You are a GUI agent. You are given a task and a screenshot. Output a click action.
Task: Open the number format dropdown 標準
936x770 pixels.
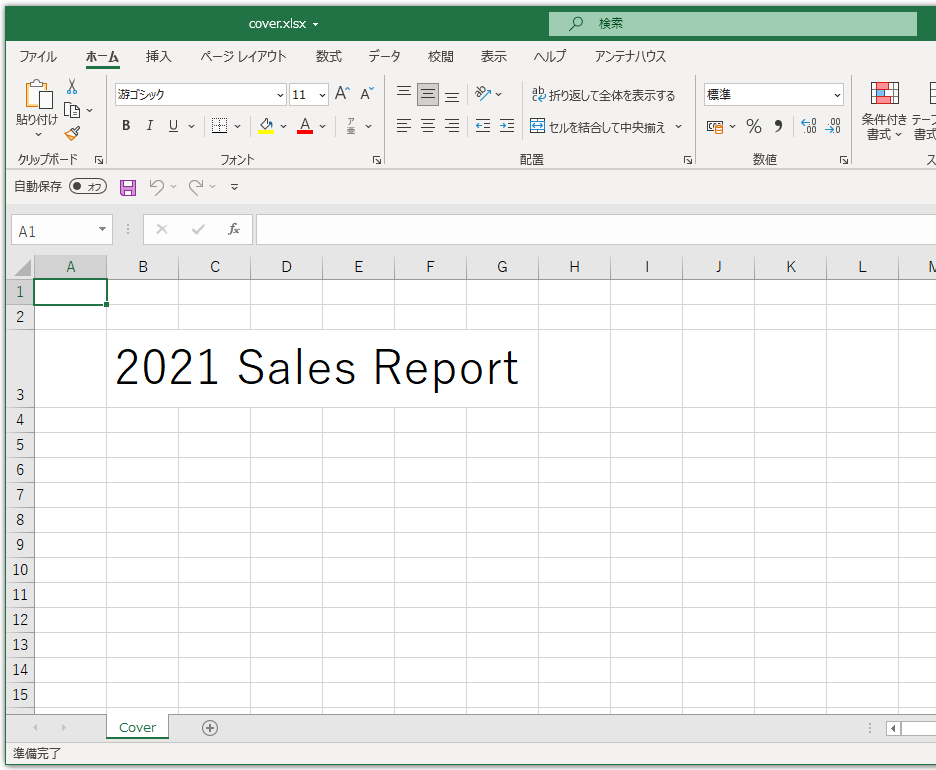[x=838, y=95]
